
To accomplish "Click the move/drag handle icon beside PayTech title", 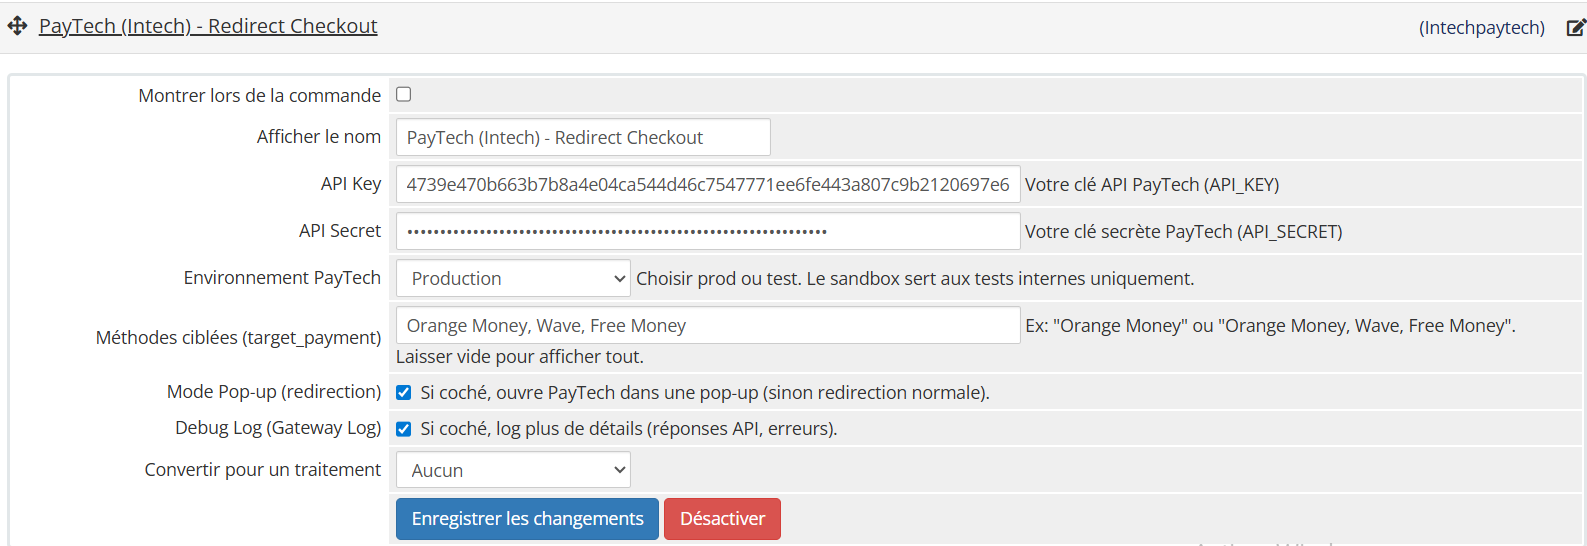I will tap(17, 26).
